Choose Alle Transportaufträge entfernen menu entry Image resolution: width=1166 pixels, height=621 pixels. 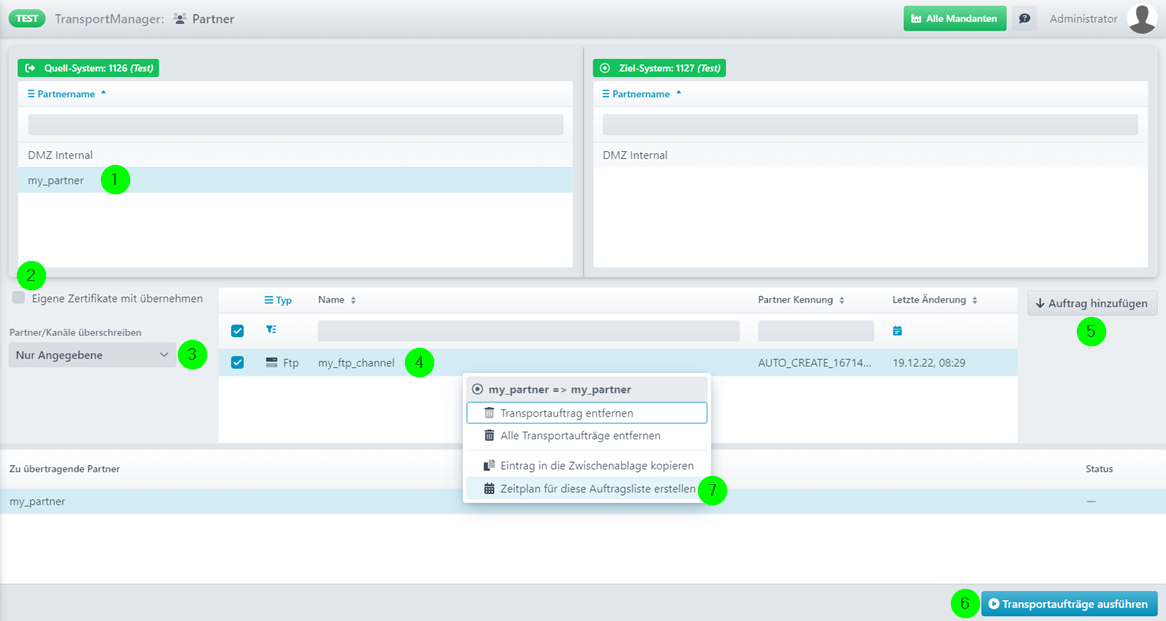(587, 436)
